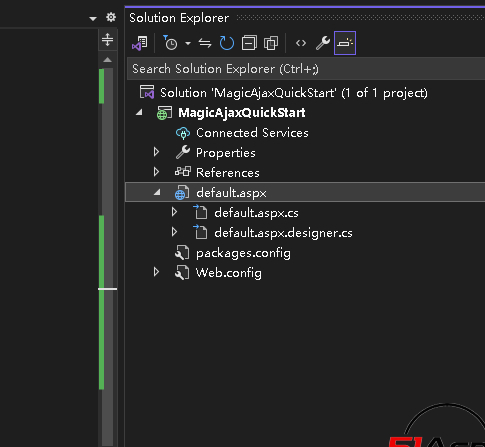
Task: Select the Web.config file
Action: pos(229,273)
